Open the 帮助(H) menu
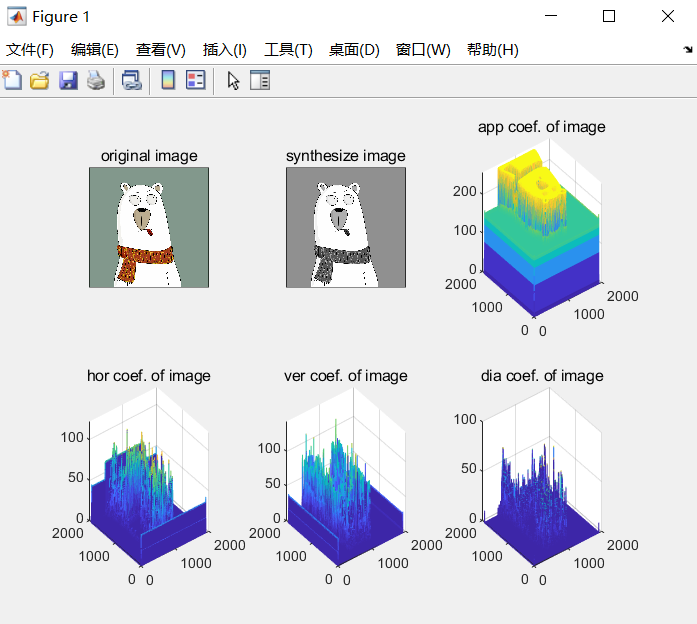The height and width of the screenshot is (624, 697). tap(493, 50)
